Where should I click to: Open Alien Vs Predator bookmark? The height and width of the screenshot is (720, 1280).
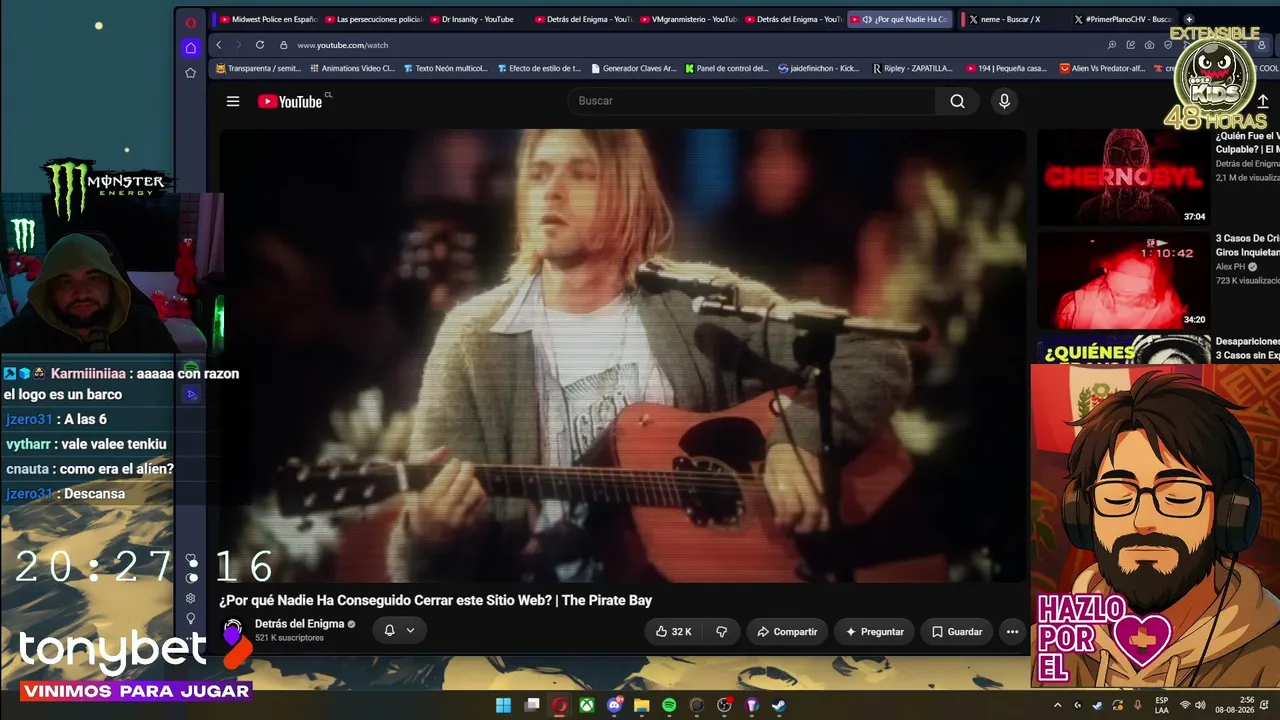pos(1102,69)
